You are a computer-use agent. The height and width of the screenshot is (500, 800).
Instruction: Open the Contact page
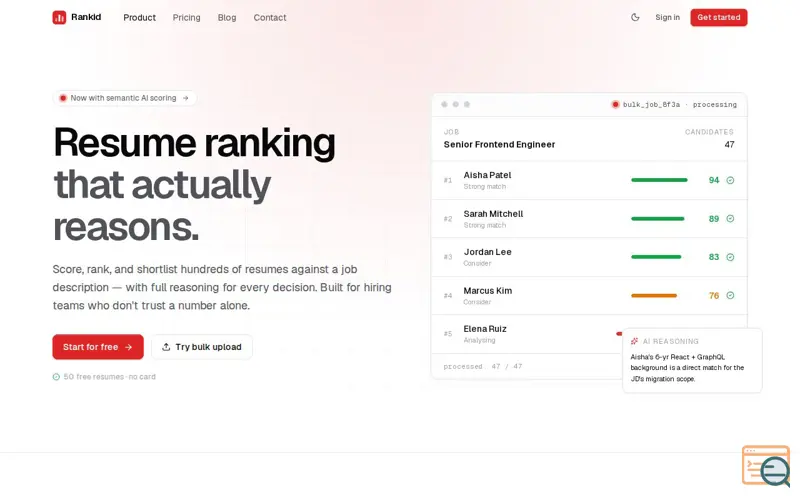[x=270, y=17]
